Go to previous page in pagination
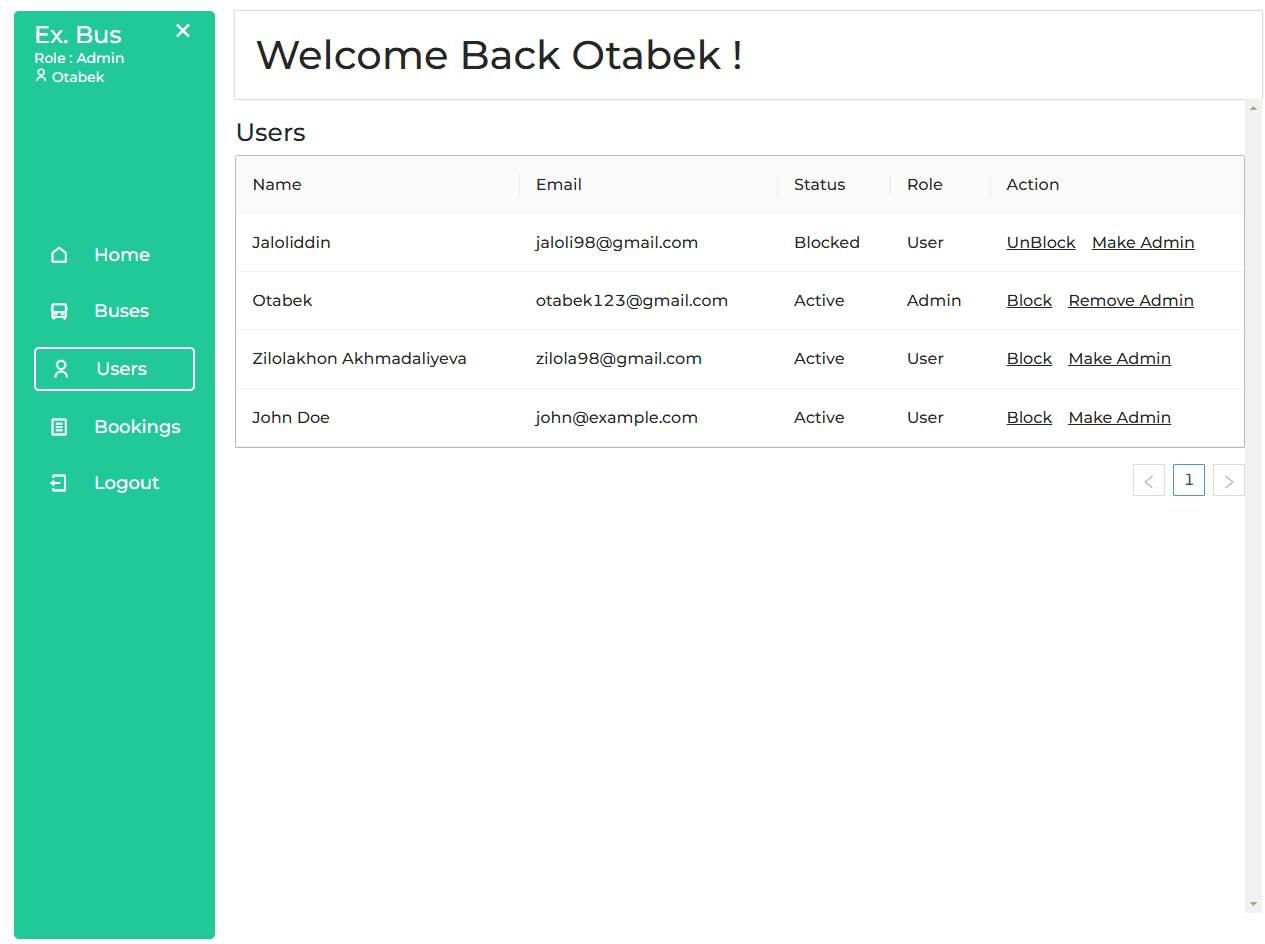 (x=1148, y=481)
